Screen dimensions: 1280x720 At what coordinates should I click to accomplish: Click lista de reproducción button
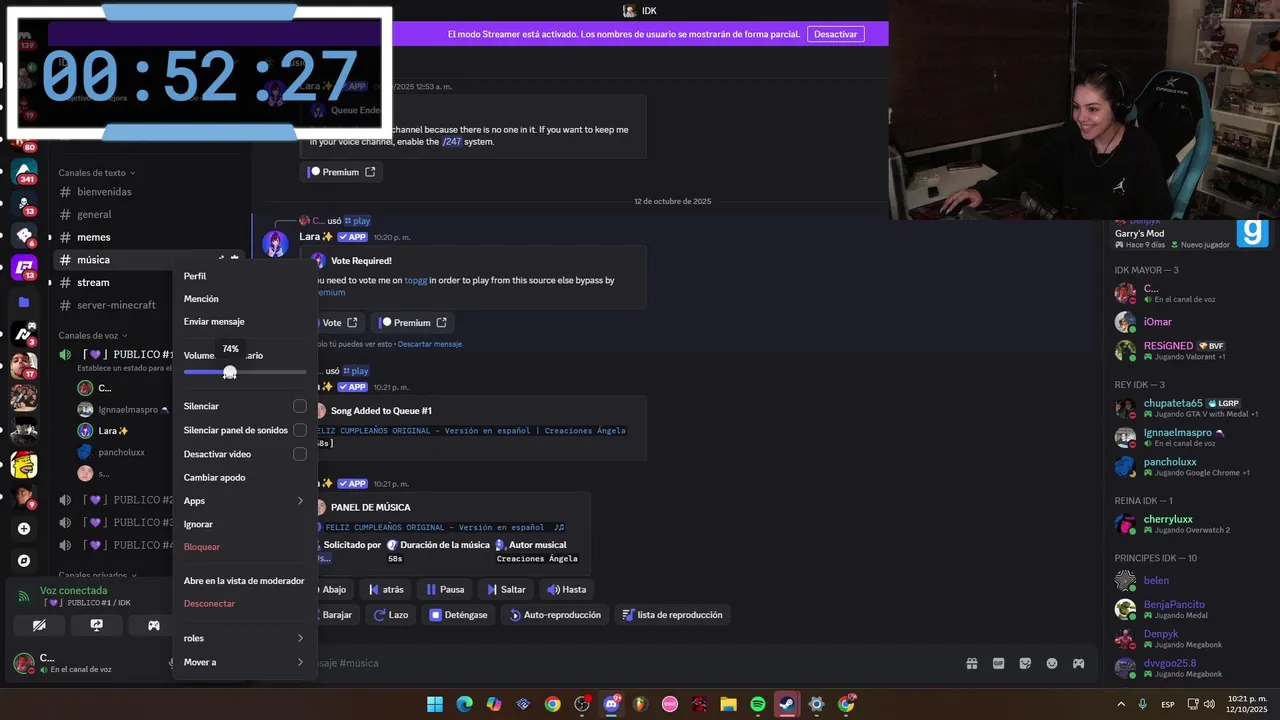pos(672,615)
